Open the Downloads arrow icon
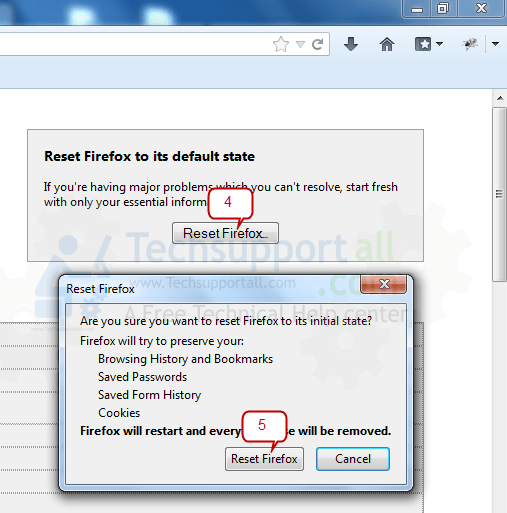Screen dimensions: 507x513 click(x=351, y=44)
